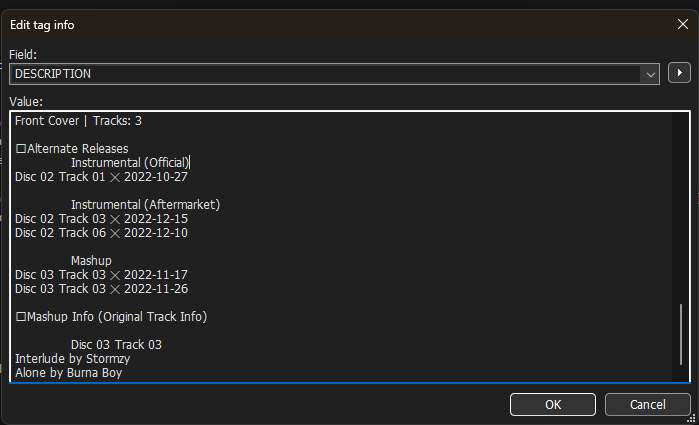Click the cross symbol before 2022-11-26
Image resolution: width=699 pixels, height=425 pixels.
click(x=115, y=289)
